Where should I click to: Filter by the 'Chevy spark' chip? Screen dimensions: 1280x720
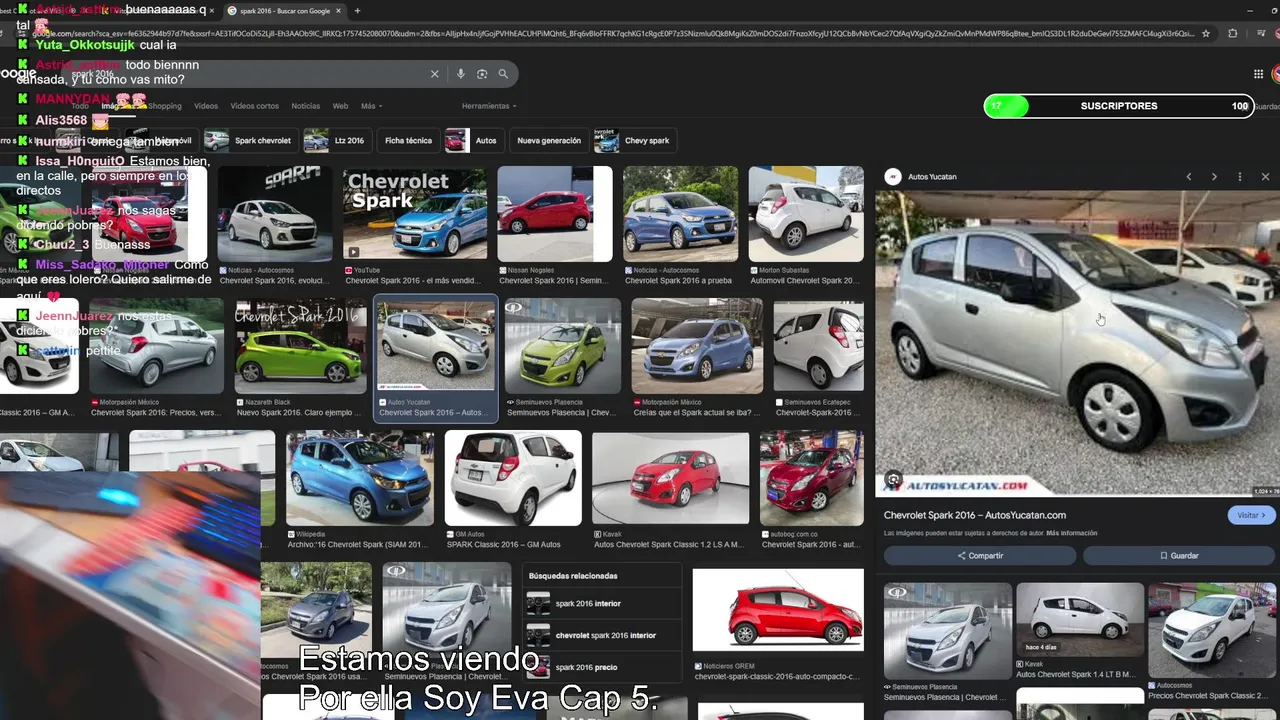[634, 141]
